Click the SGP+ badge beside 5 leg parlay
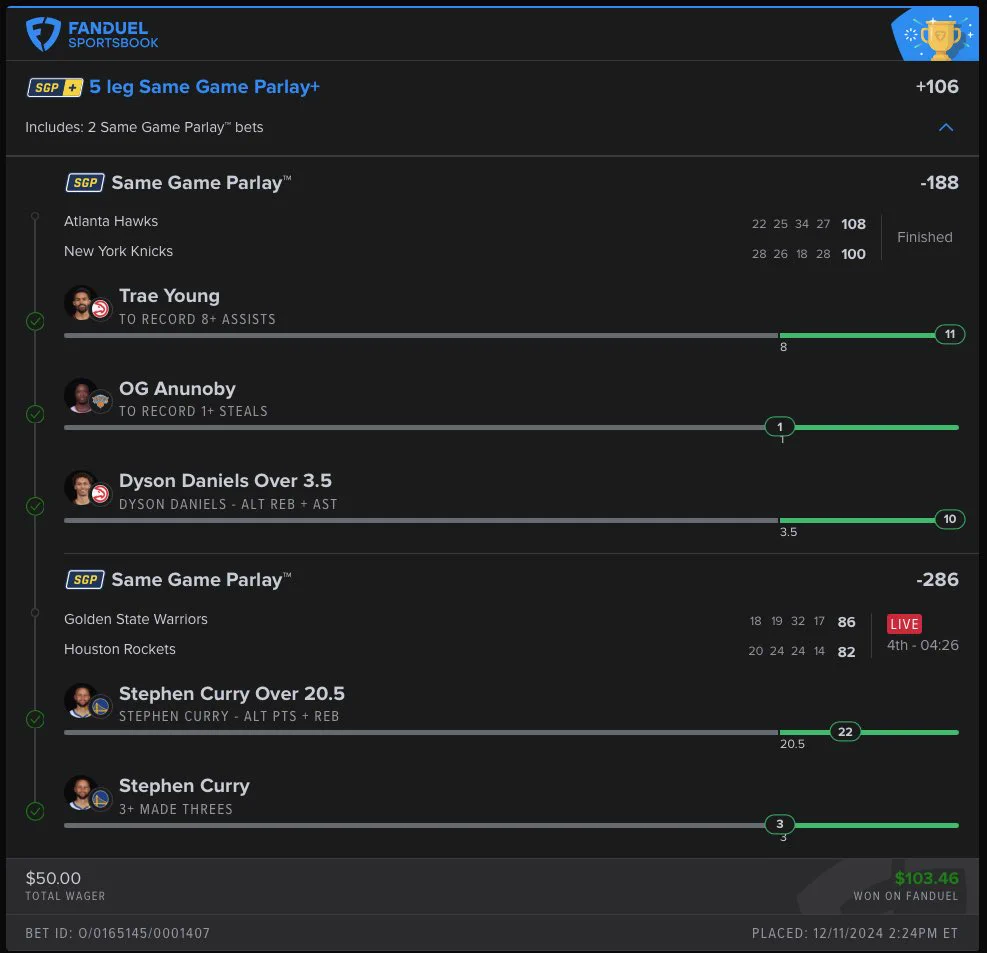Screen dimensions: 987x953 pyautogui.click(x=55, y=87)
